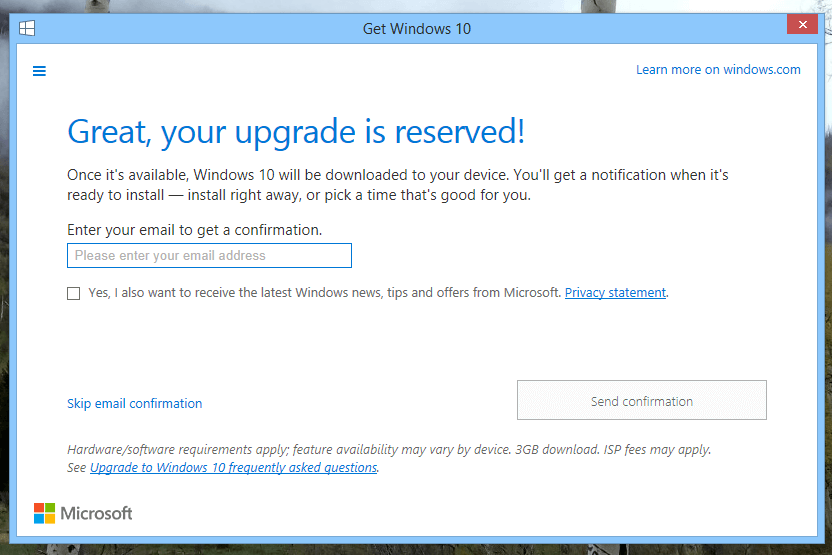This screenshot has width=832, height=555.
Task: Click 'Enter your email to get a confirmation.' text
Action: [x=194, y=230]
